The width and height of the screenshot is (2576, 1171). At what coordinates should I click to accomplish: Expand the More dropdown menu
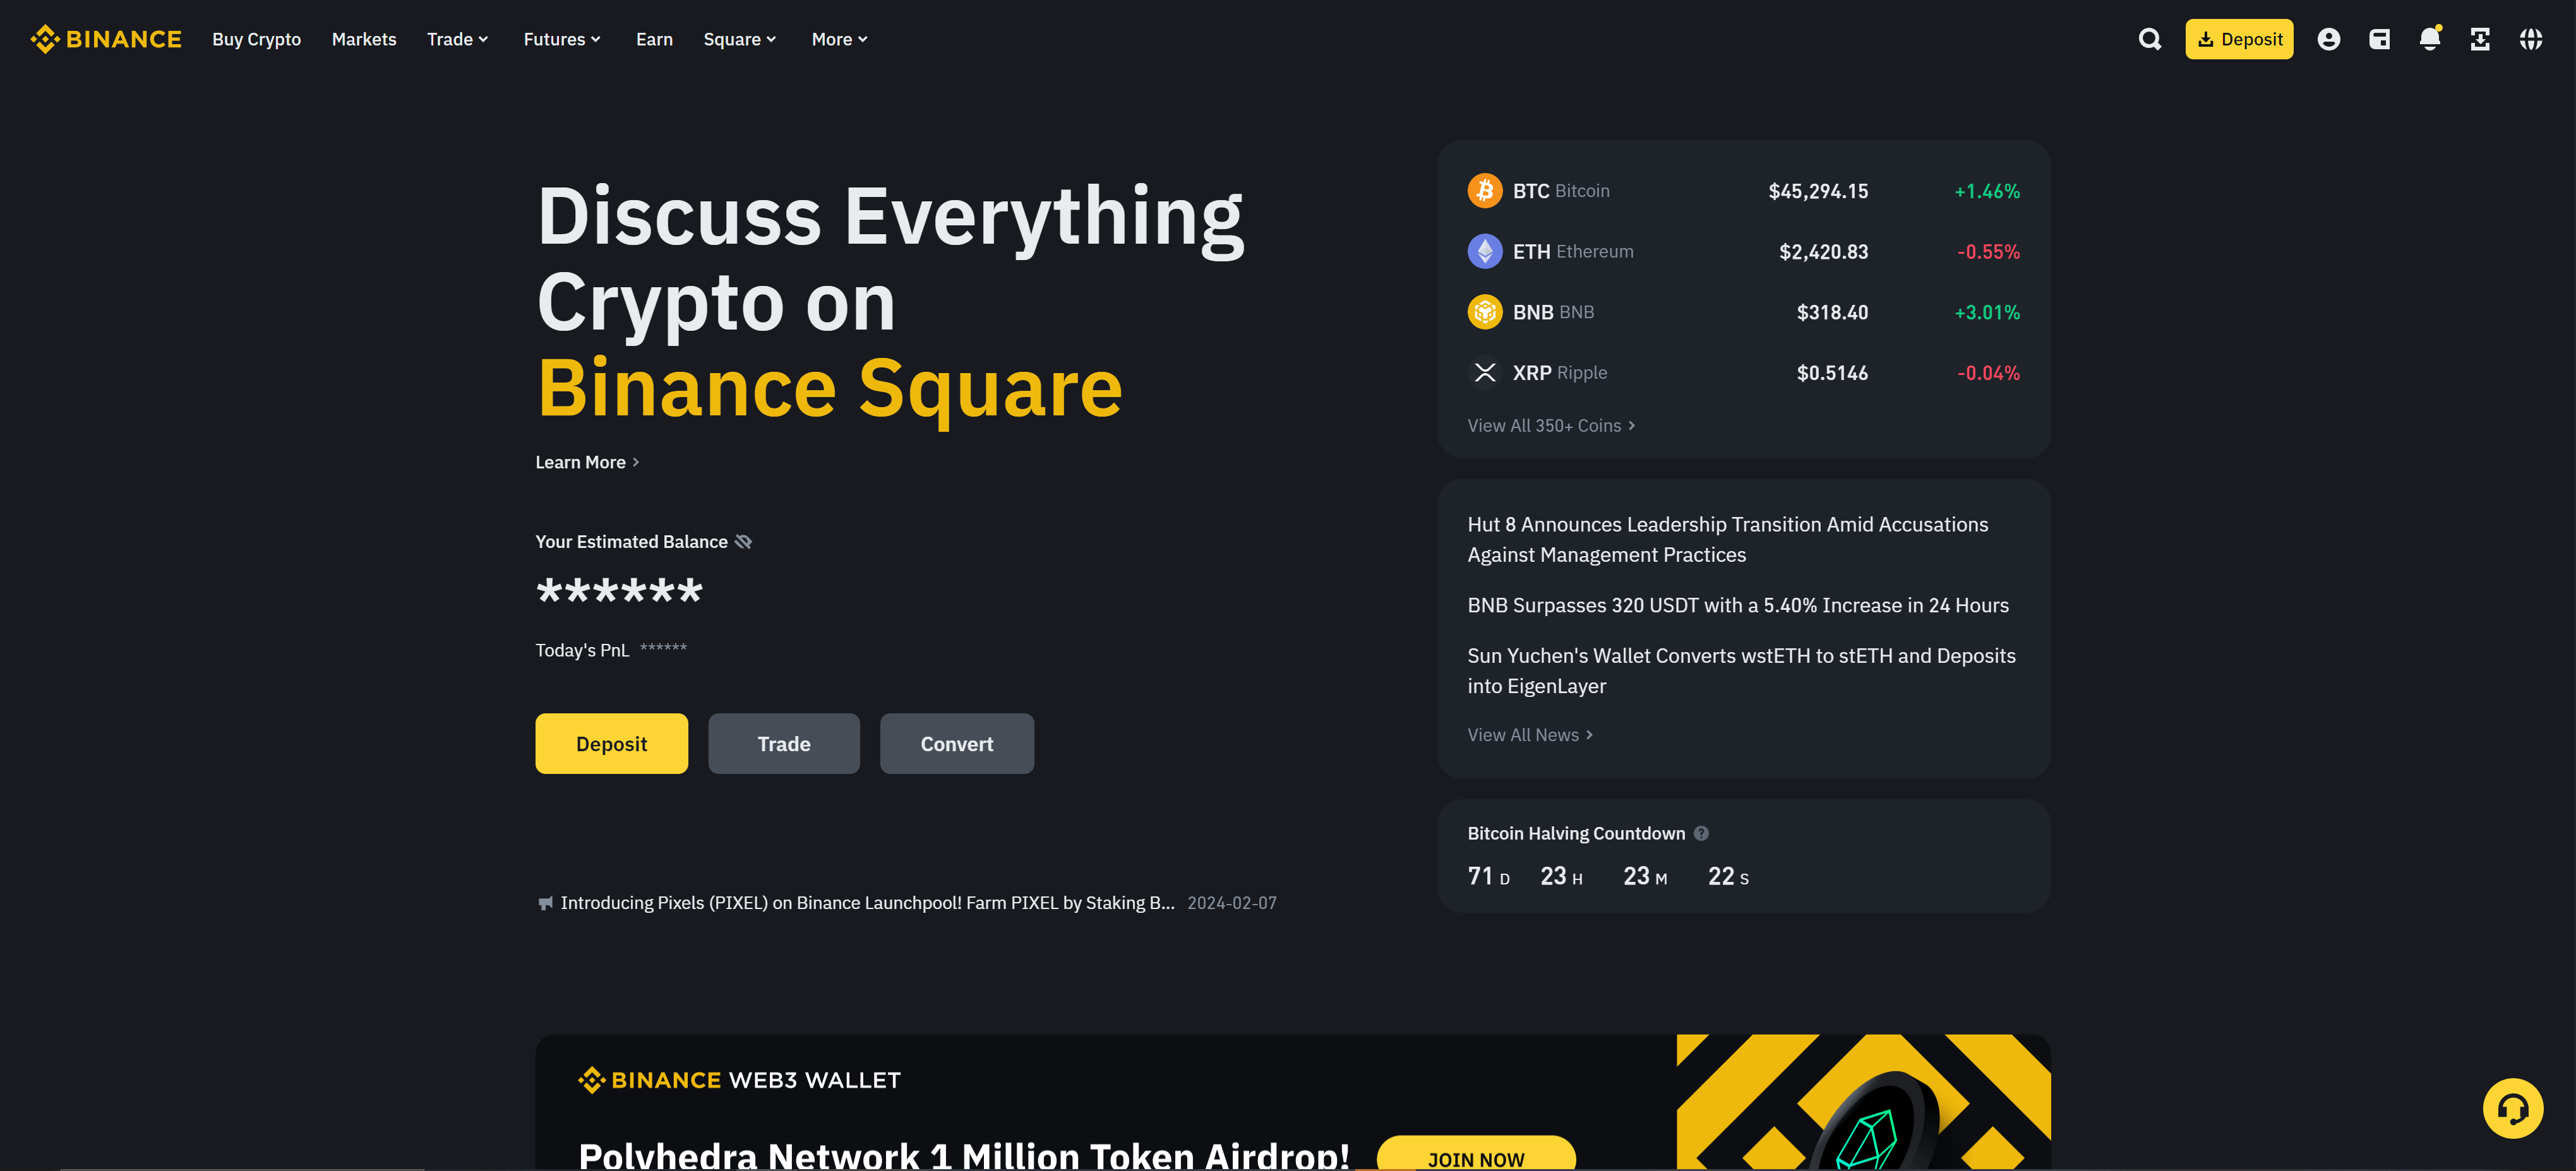[840, 39]
